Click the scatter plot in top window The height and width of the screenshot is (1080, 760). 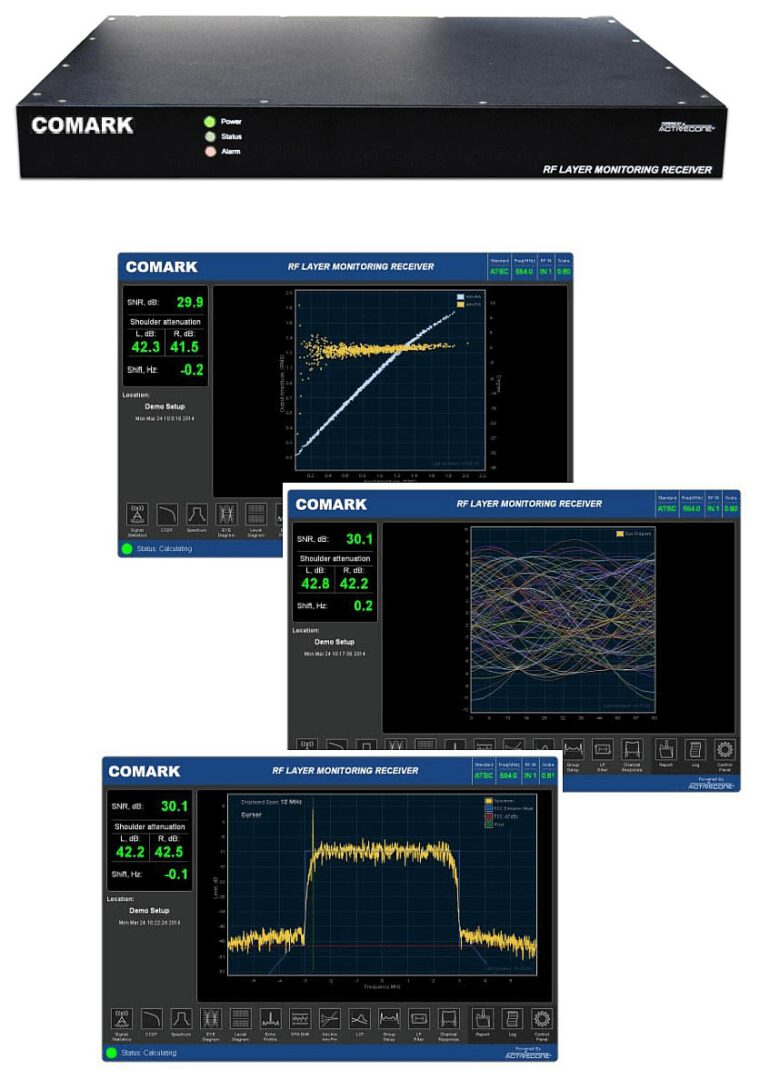pyautogui.click(x=390, y=380)
